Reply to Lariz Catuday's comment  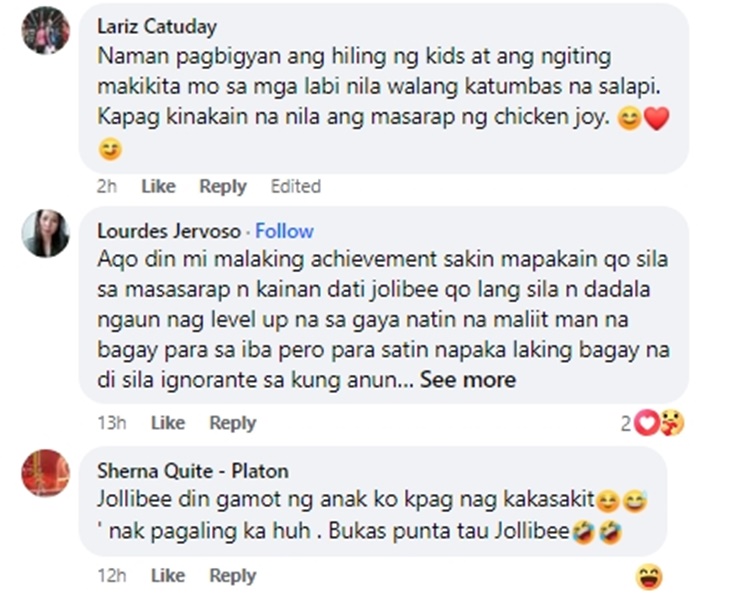[x=222, y=186]
